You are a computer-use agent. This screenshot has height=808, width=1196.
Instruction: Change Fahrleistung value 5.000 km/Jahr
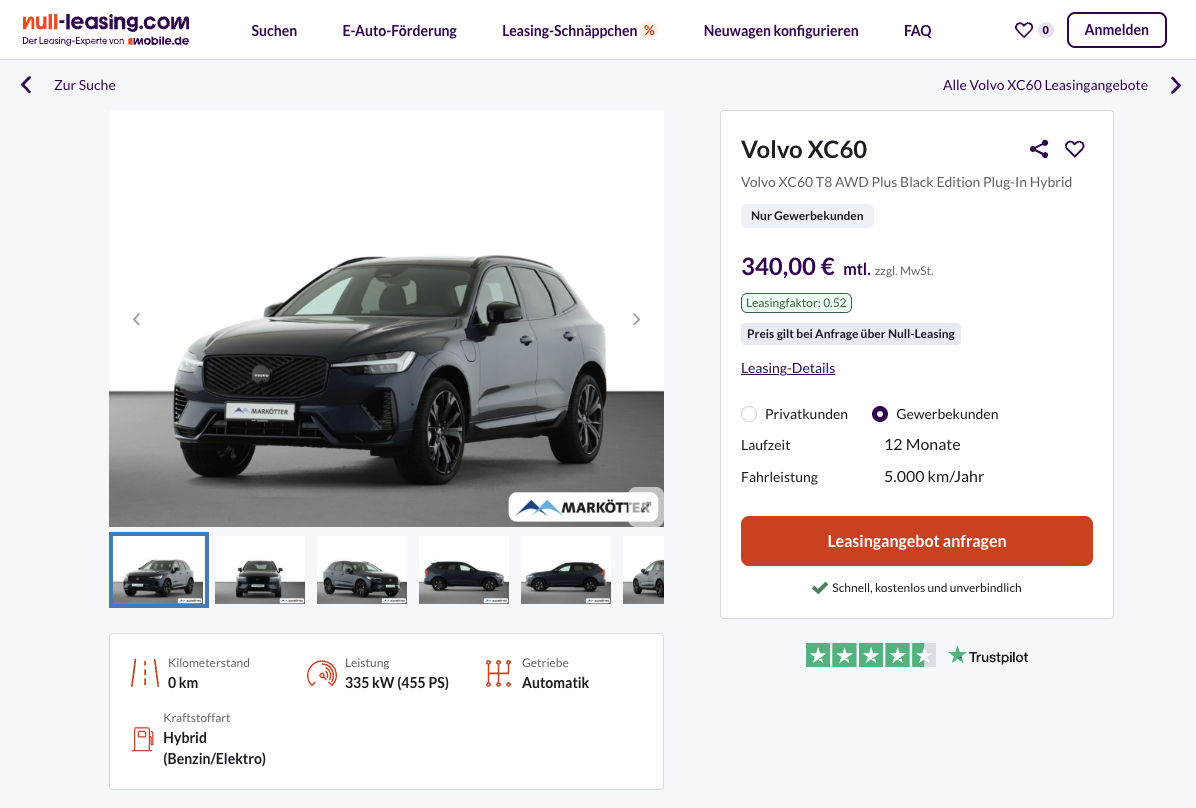pos(934,477)
